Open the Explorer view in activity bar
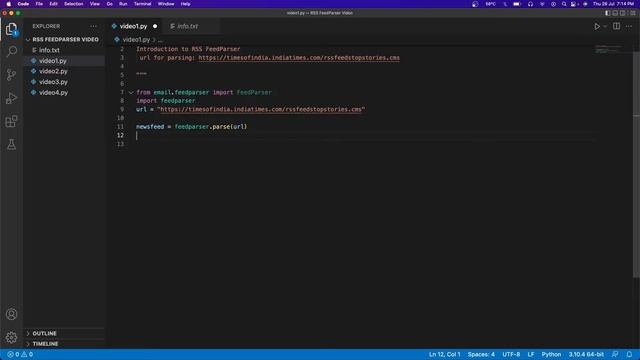Viewport: 640px width, 360px height. click(x=11, y=29)
